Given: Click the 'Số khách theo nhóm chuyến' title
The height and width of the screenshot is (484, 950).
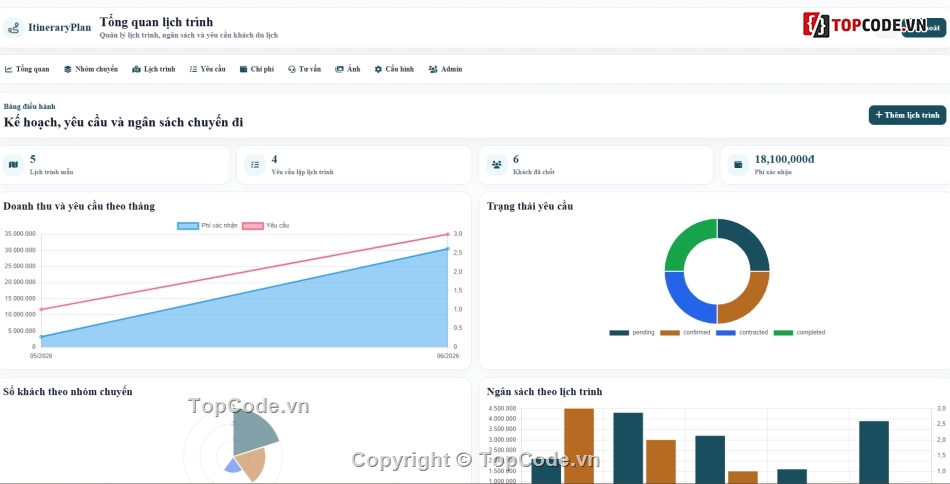Looking at the screenshot, I should click(68, 392).
